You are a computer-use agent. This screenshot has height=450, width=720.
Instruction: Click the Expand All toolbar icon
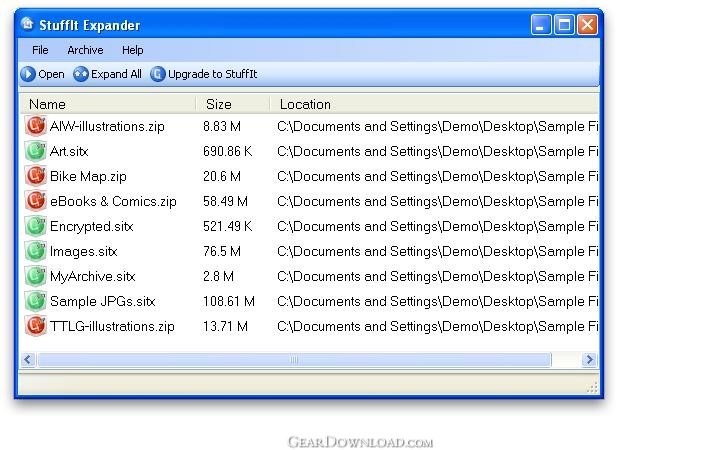tap(81, 74)
